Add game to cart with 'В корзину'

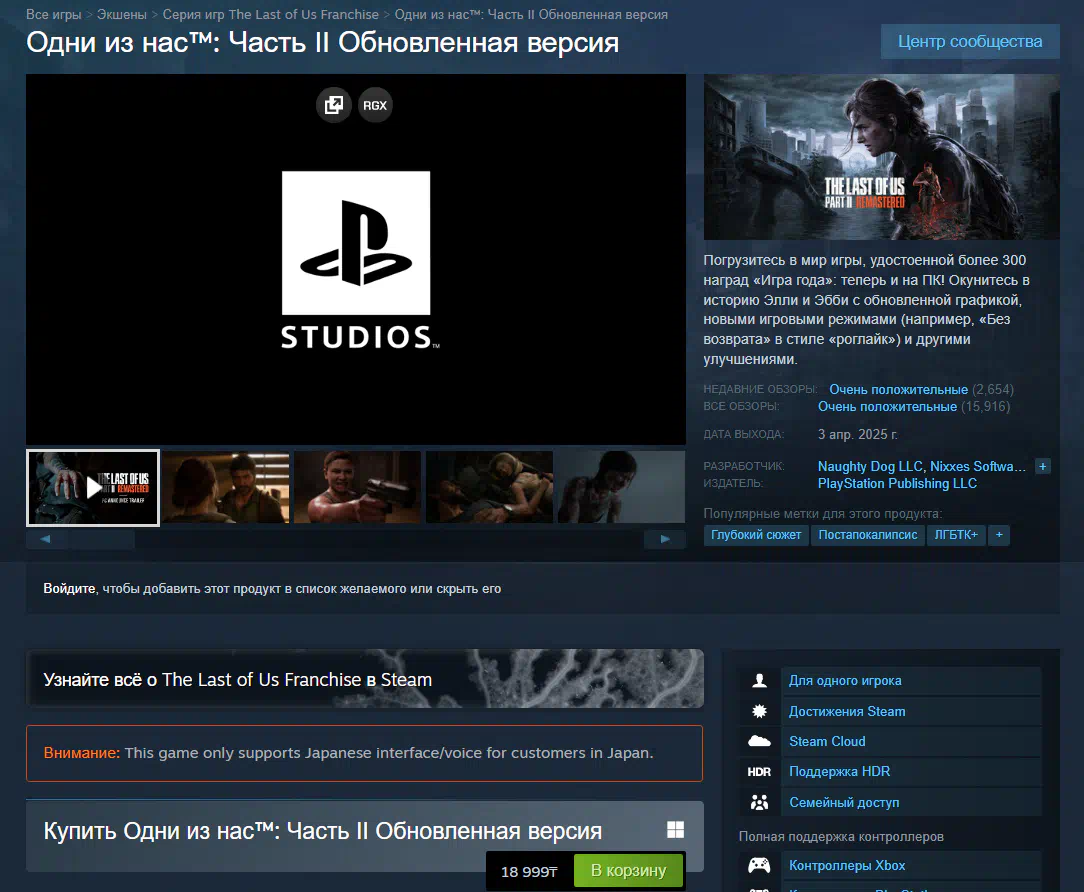(628, 870)
